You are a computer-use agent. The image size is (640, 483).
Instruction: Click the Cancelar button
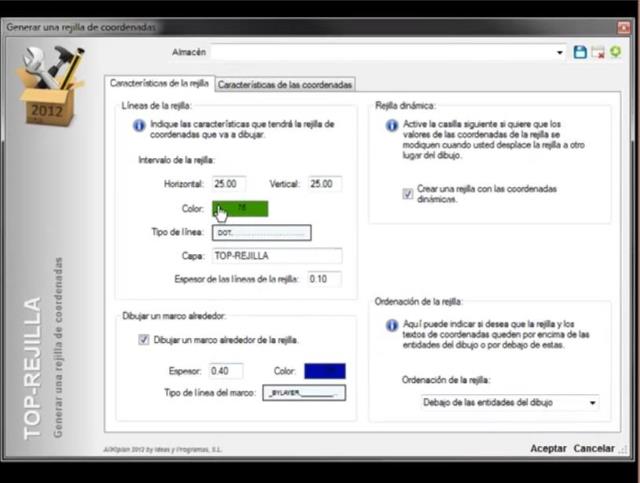594,448
